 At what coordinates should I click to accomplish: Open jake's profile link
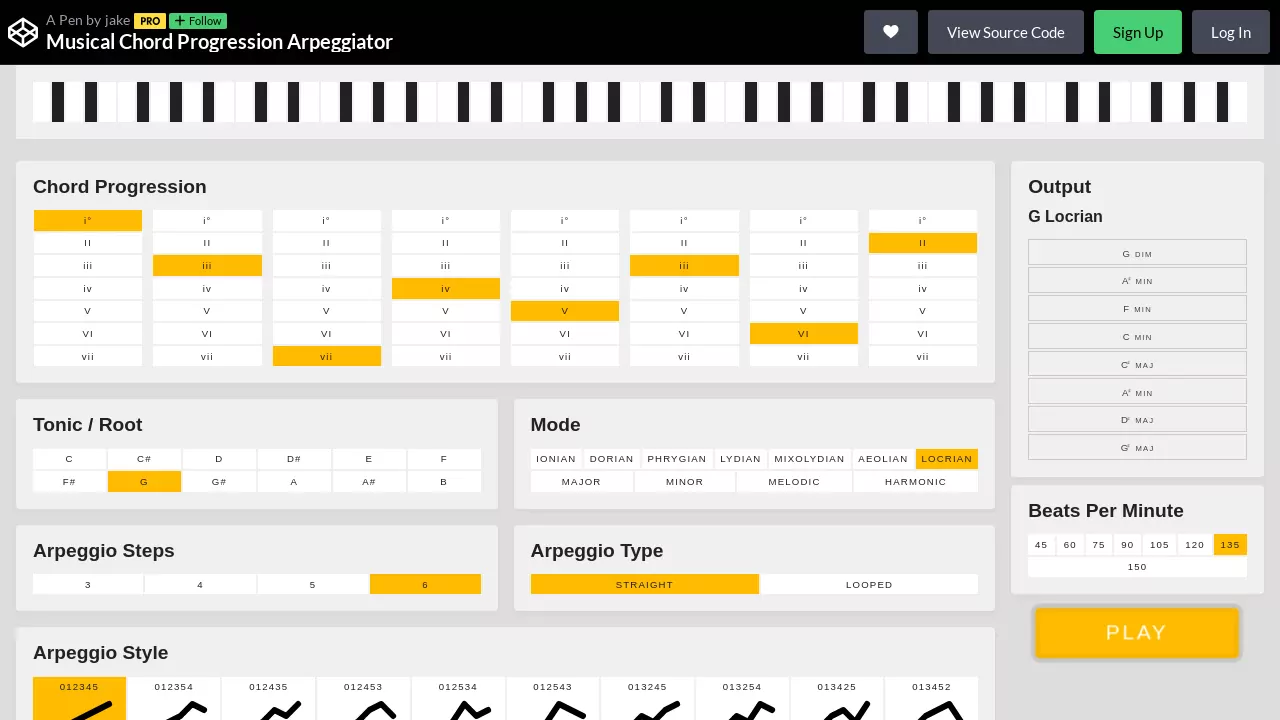(x=117, y=20)
